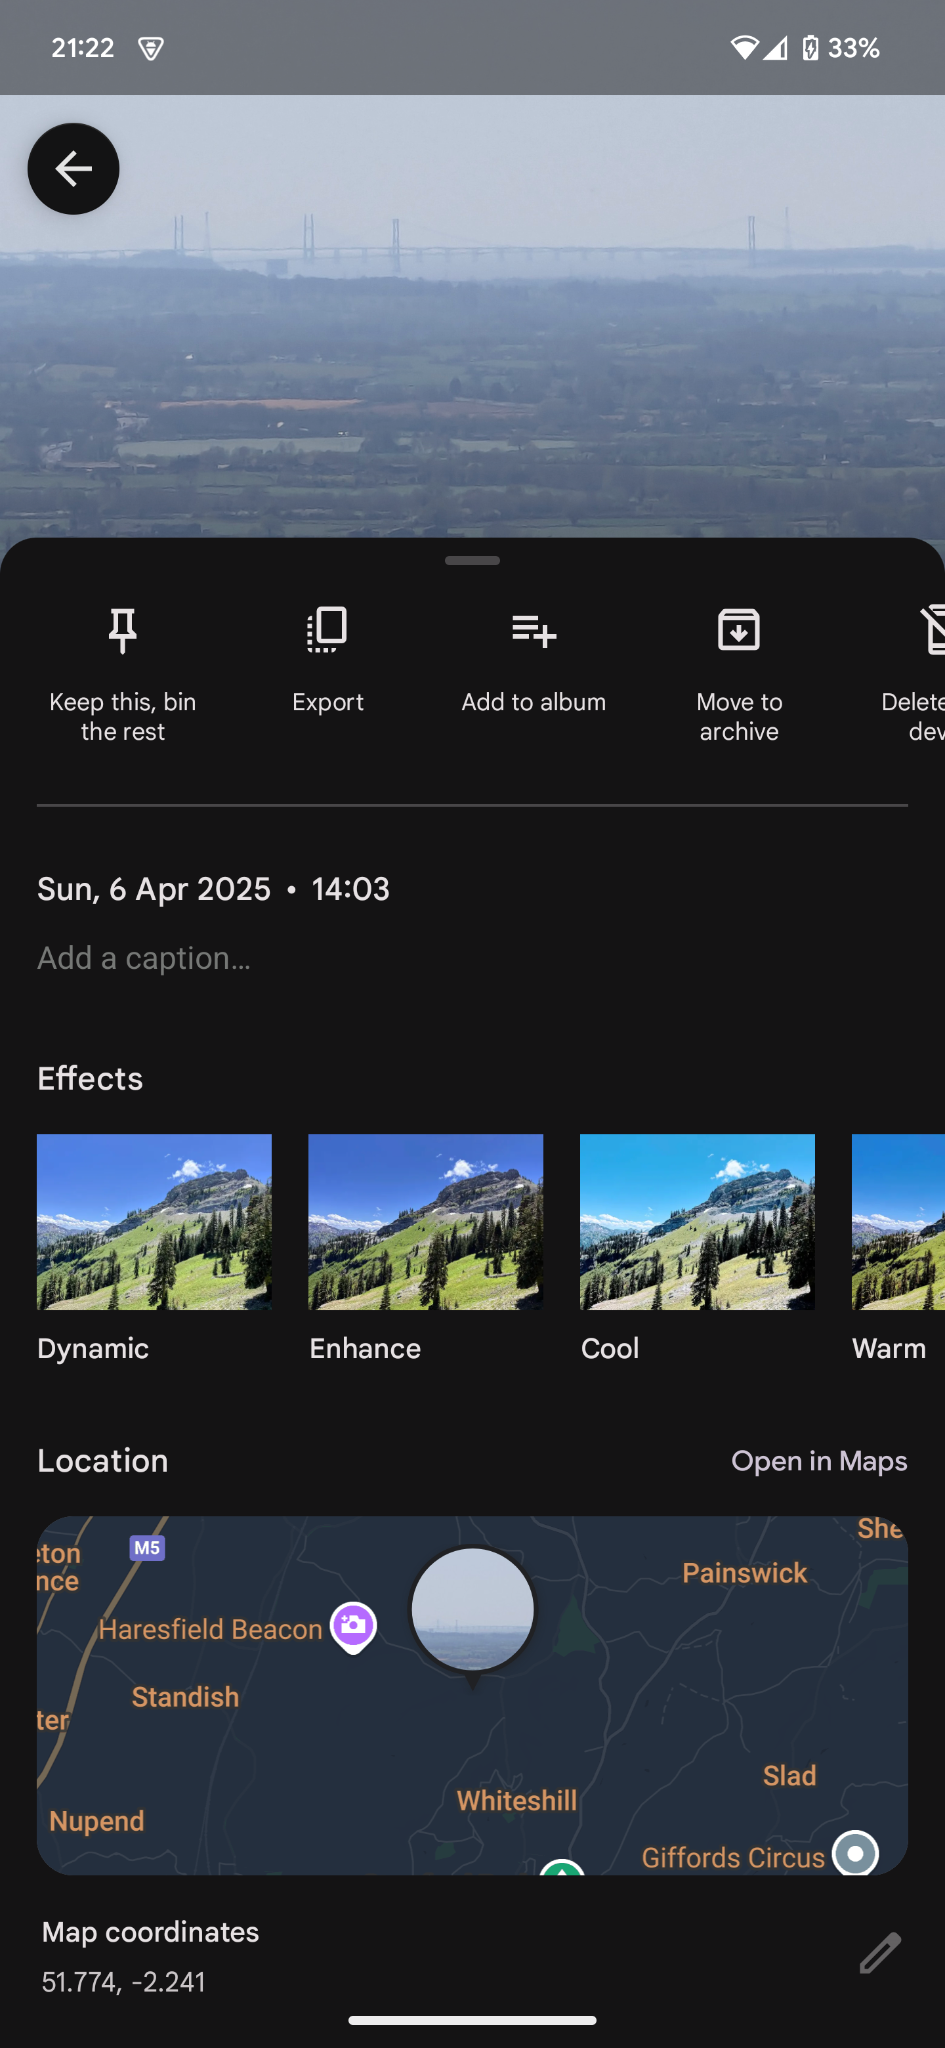
Task: Tap 'Nupend' on the map
Action: coord(97,1821)
